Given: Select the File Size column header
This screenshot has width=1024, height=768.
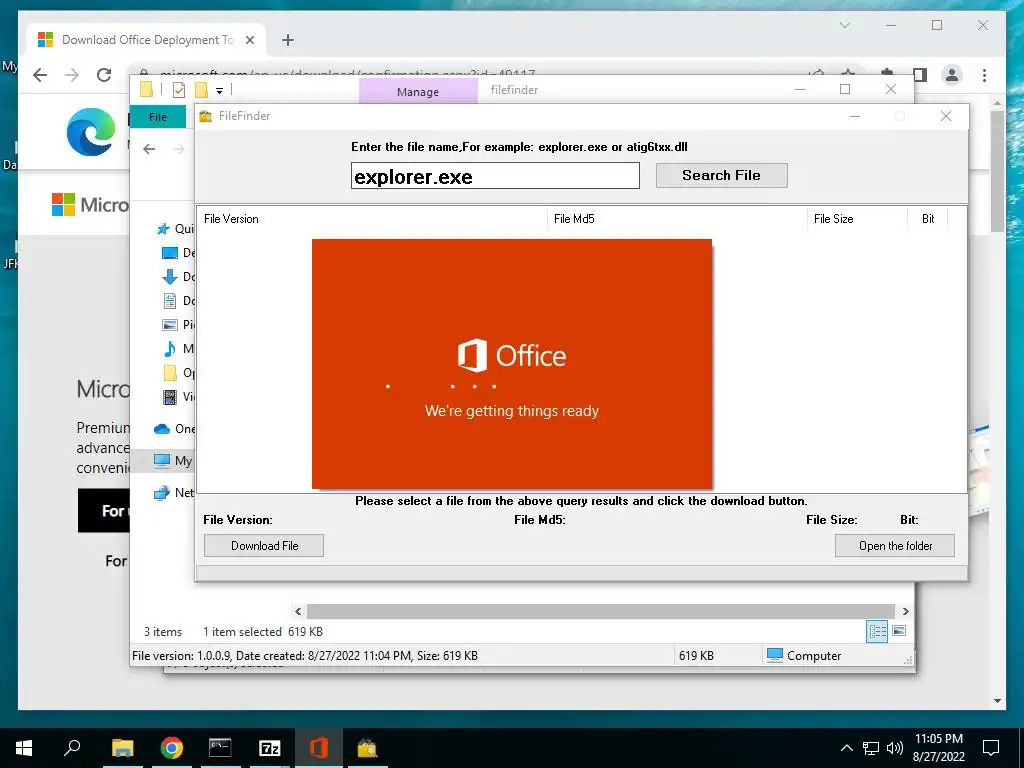Looking at the screenshot, I should (857, 219).
